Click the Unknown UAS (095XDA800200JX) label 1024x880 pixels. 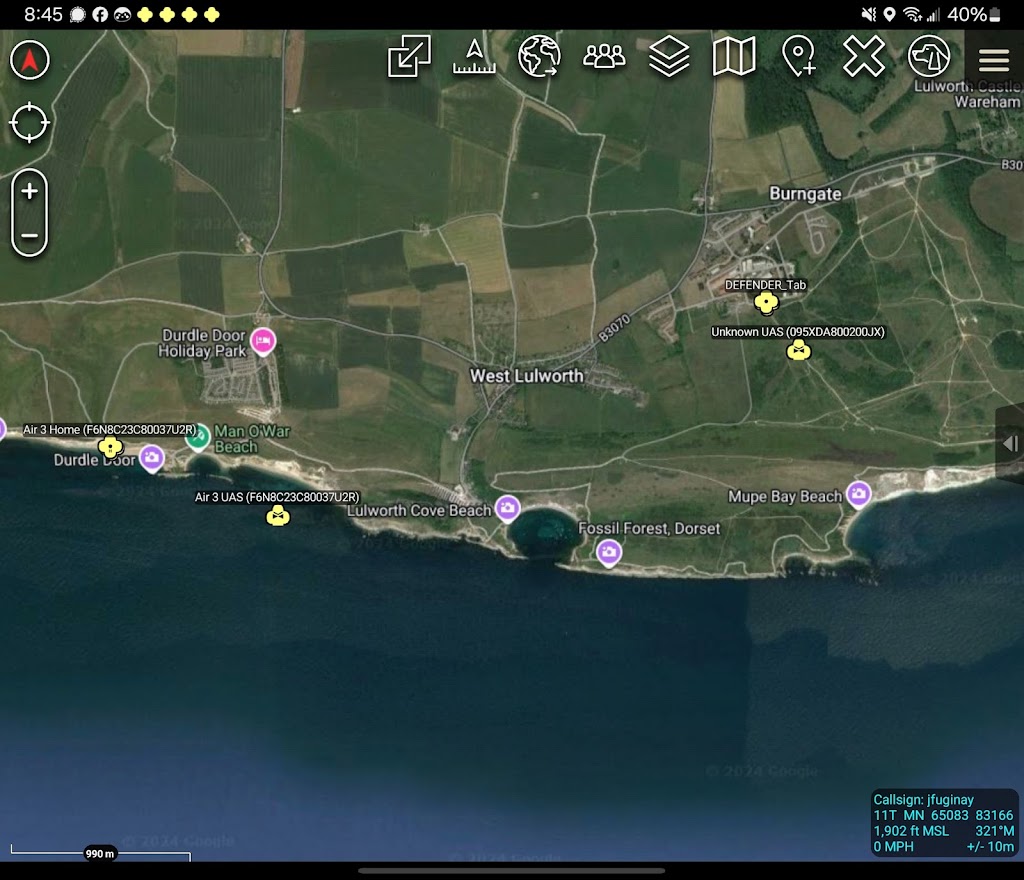[798, 332]
